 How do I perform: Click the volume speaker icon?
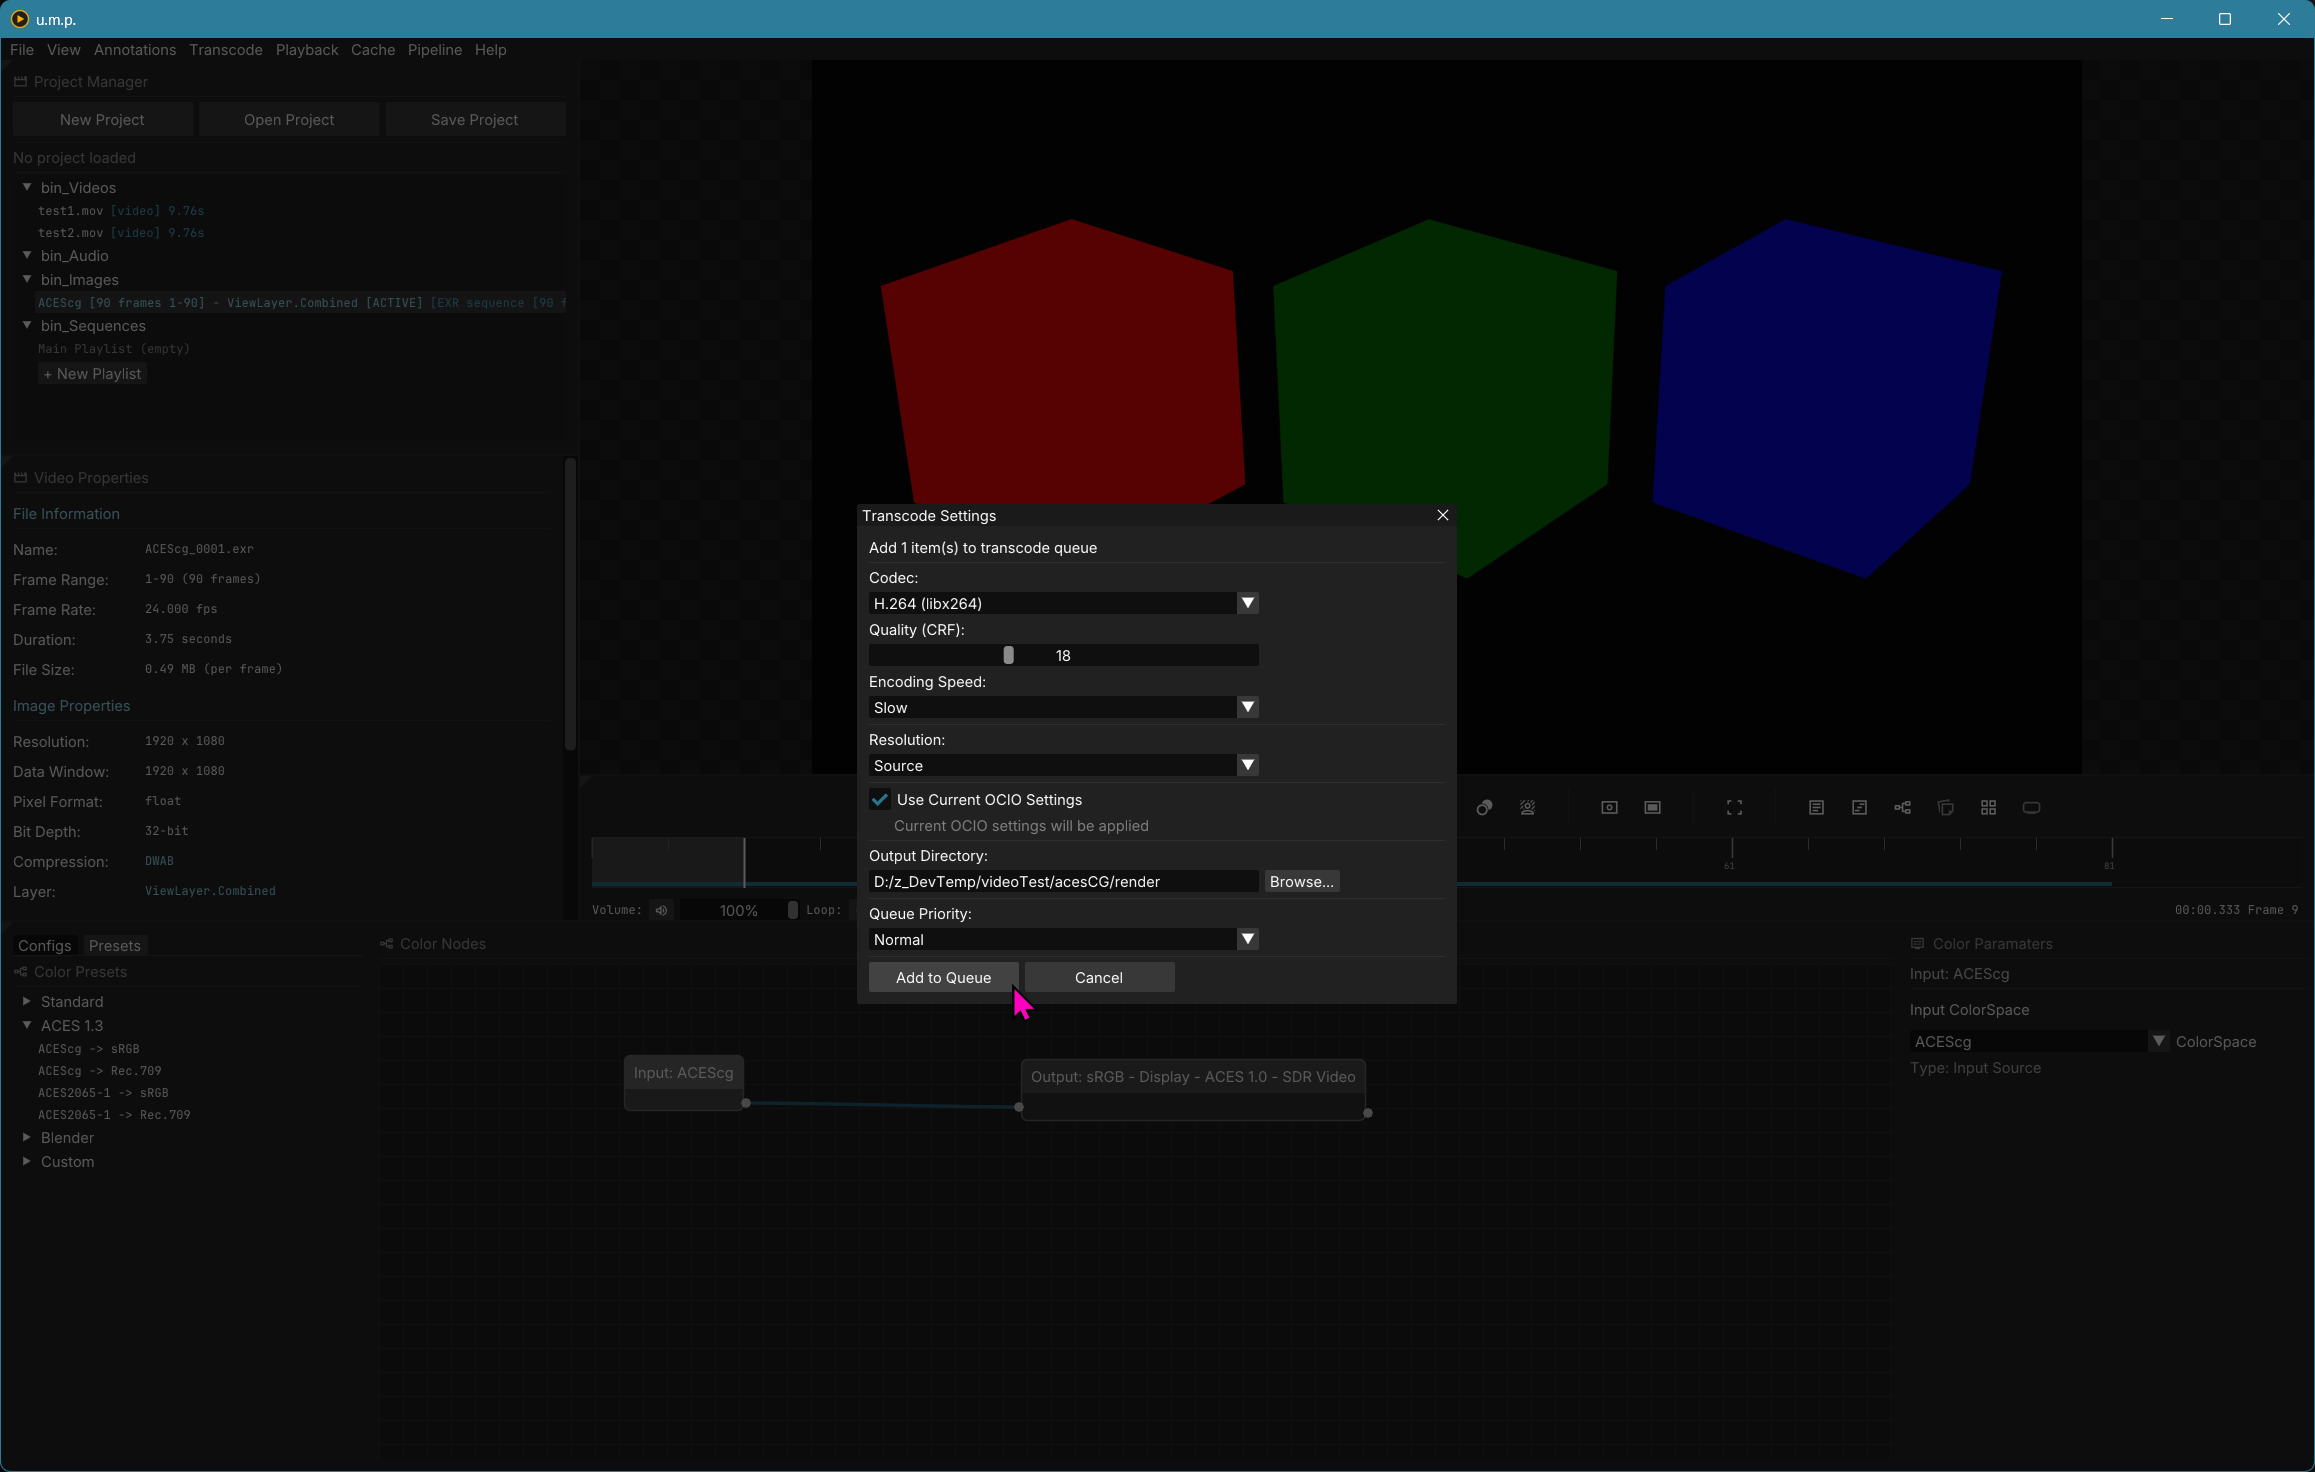point(661,910)
